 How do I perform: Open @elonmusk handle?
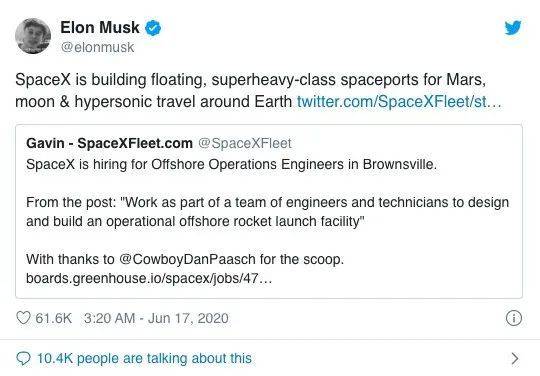[x=97, y=47]
